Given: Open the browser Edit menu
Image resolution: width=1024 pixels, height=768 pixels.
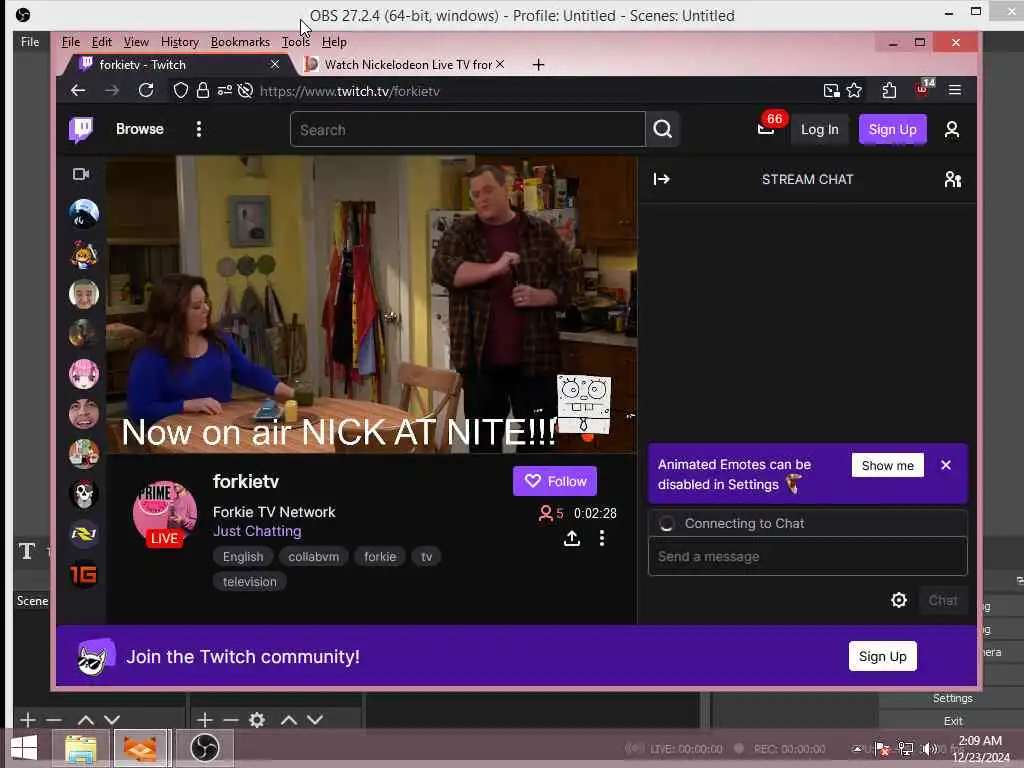Looking at the screenshot, I should tap(101, 42).
